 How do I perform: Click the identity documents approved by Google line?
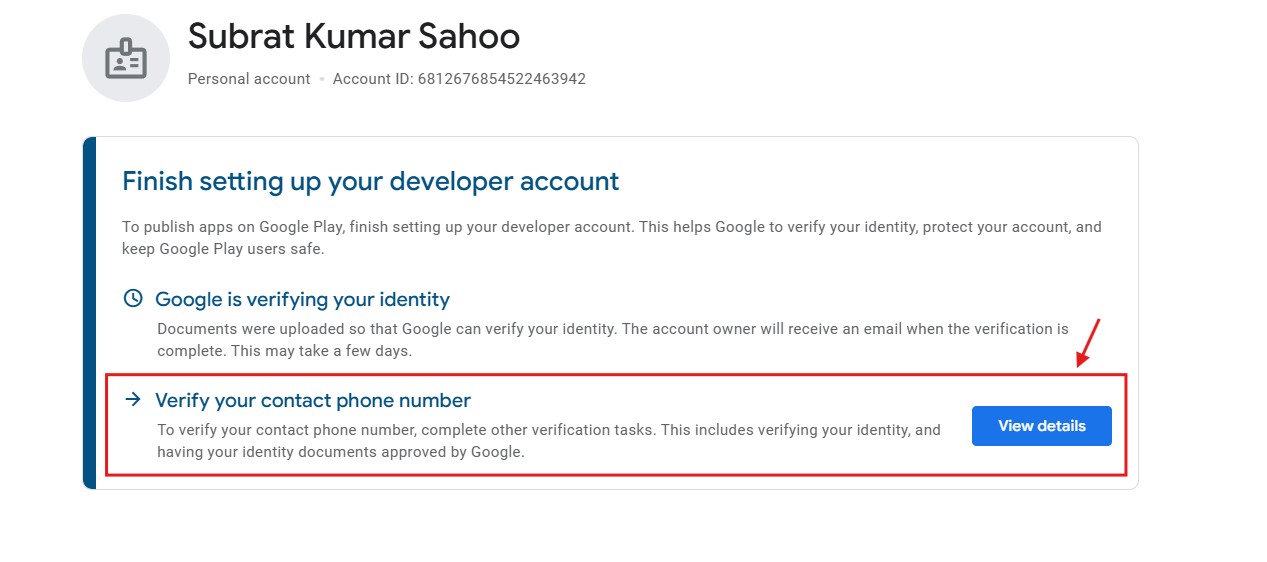tap(340, 452)
